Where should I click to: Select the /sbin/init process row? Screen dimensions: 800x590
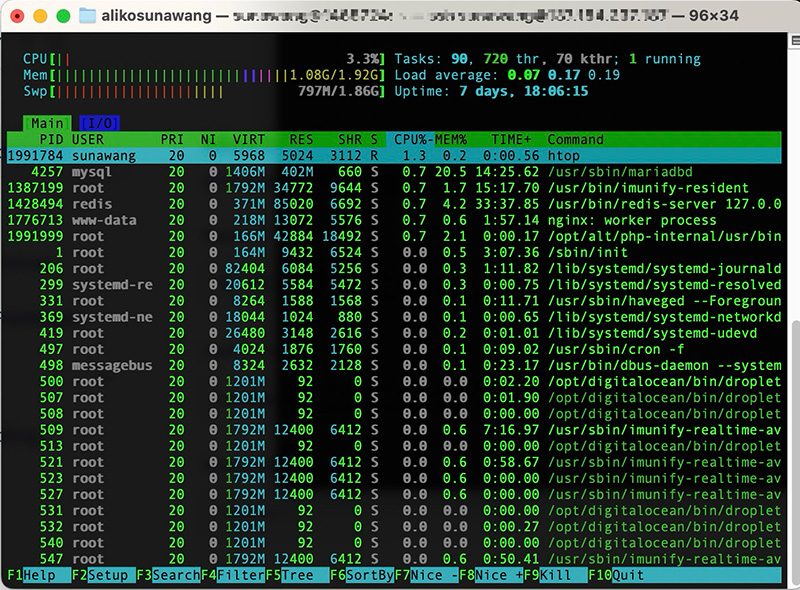[394, 253]
